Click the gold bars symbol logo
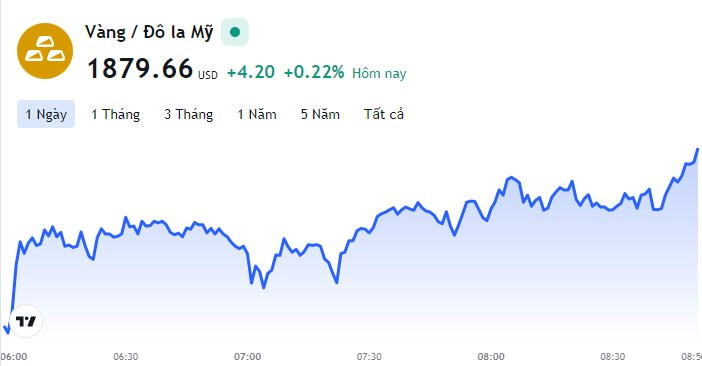The height and width of the screenshot is (366, 702). tap(45, 51)
